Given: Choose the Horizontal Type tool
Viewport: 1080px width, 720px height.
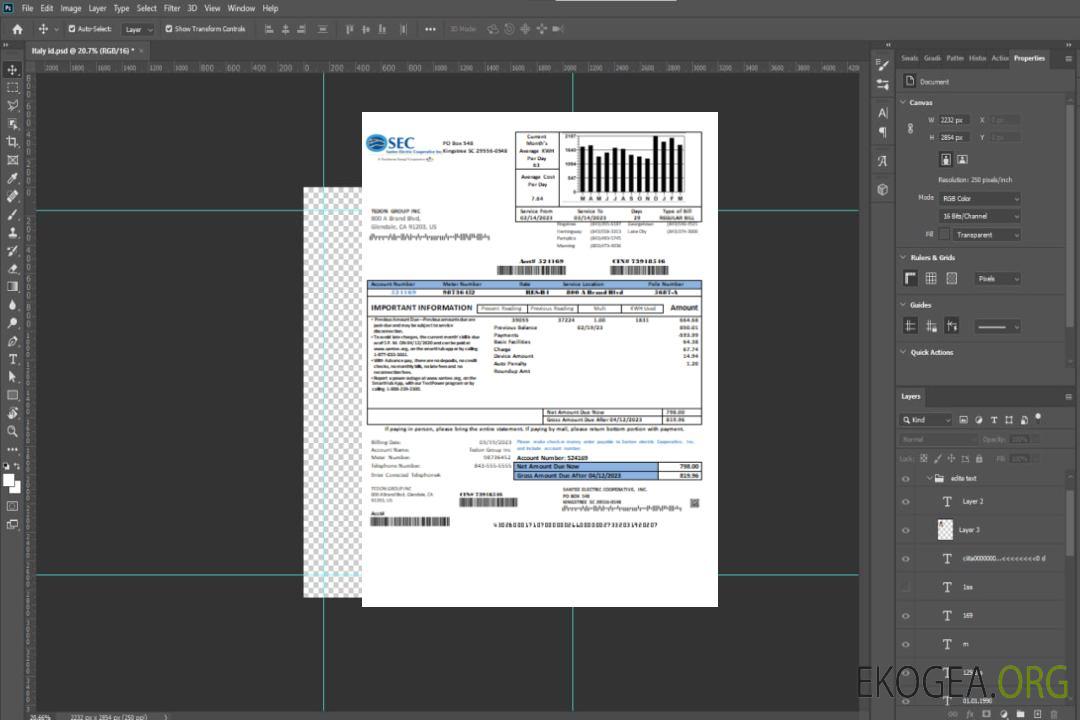Looking at the screenshot, I should 13,359.
